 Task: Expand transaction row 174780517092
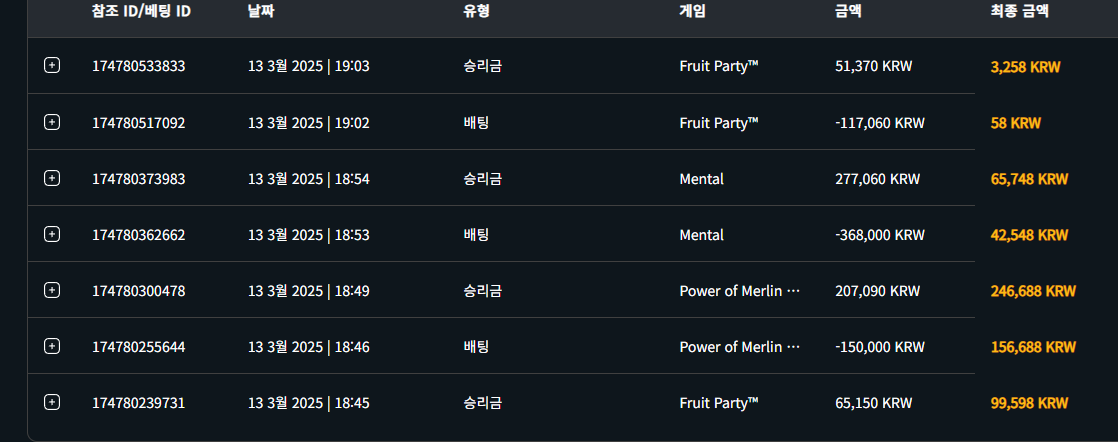52,122
